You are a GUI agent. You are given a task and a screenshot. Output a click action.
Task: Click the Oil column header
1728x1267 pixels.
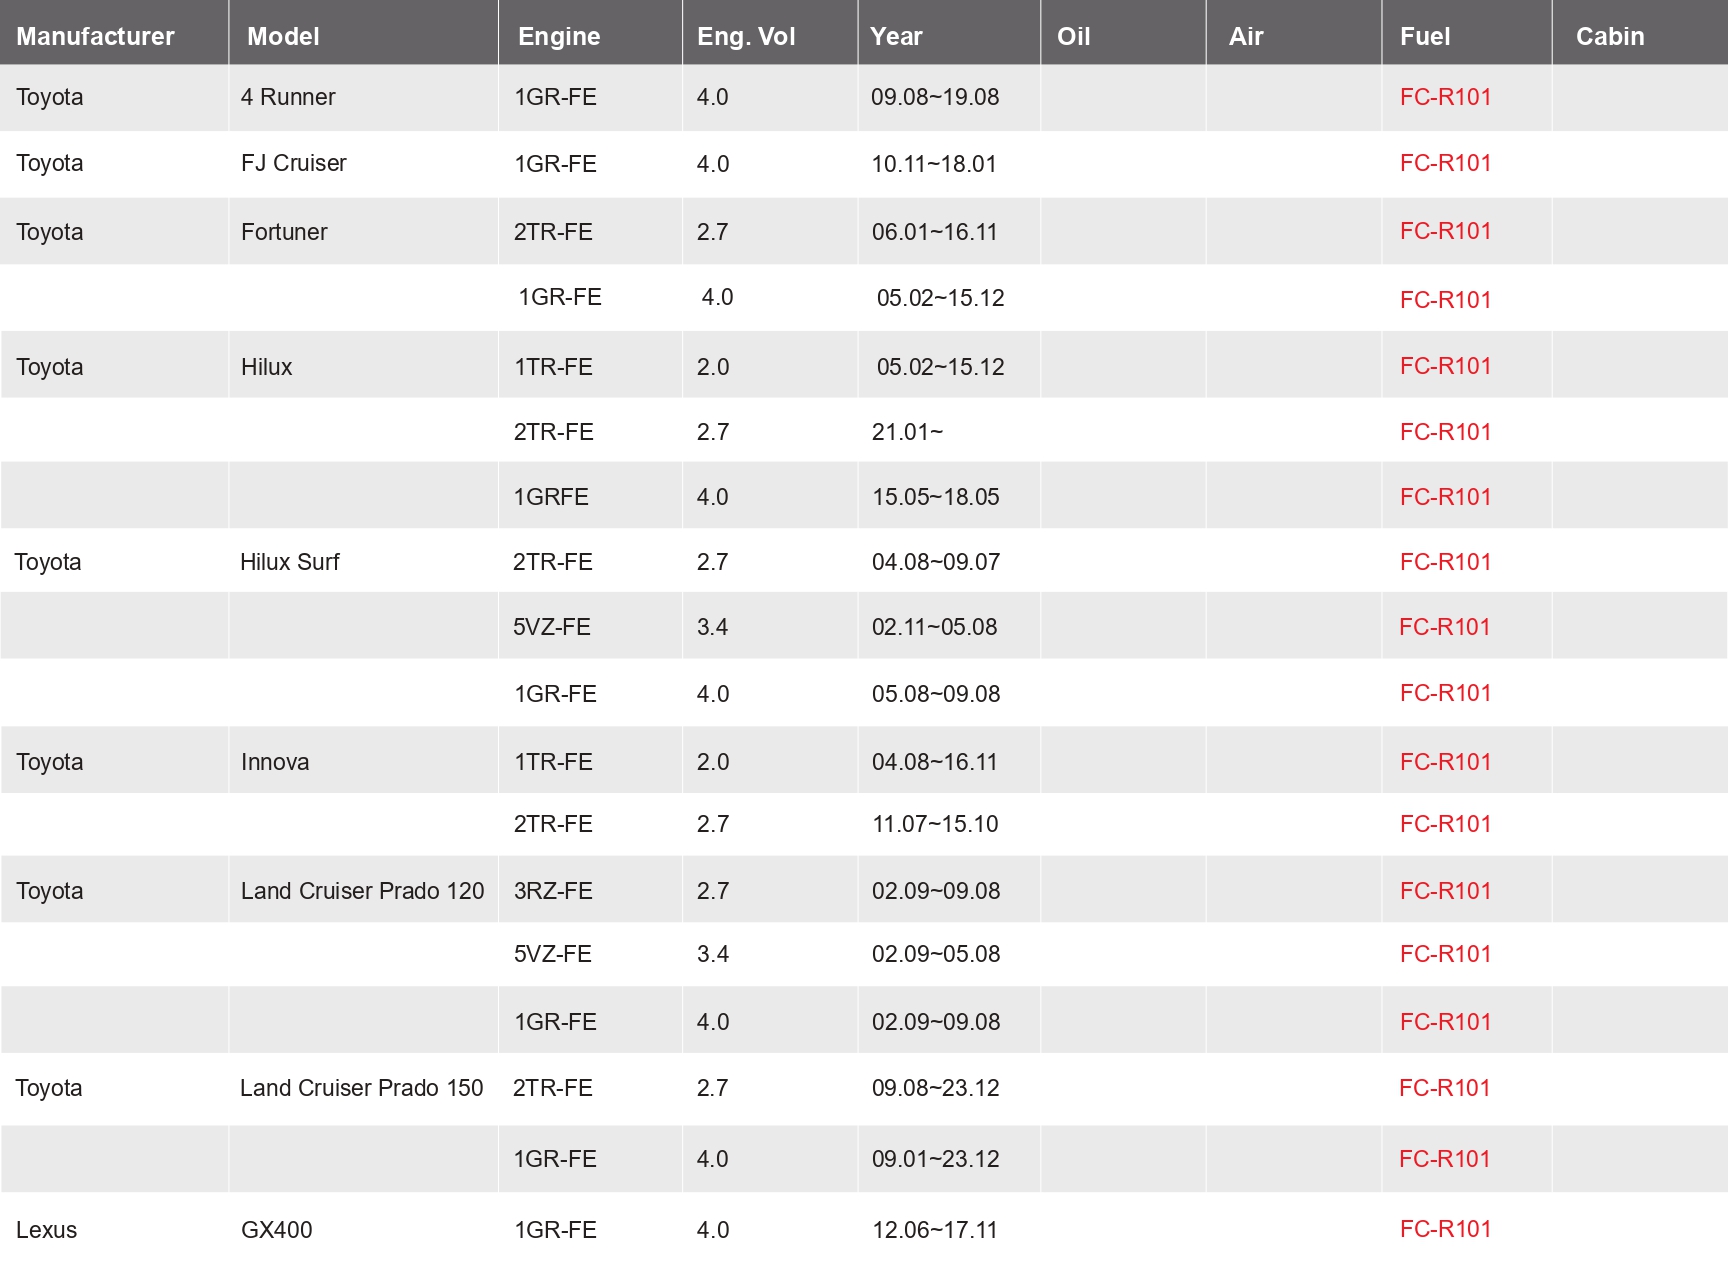(x=1073, y=36)
